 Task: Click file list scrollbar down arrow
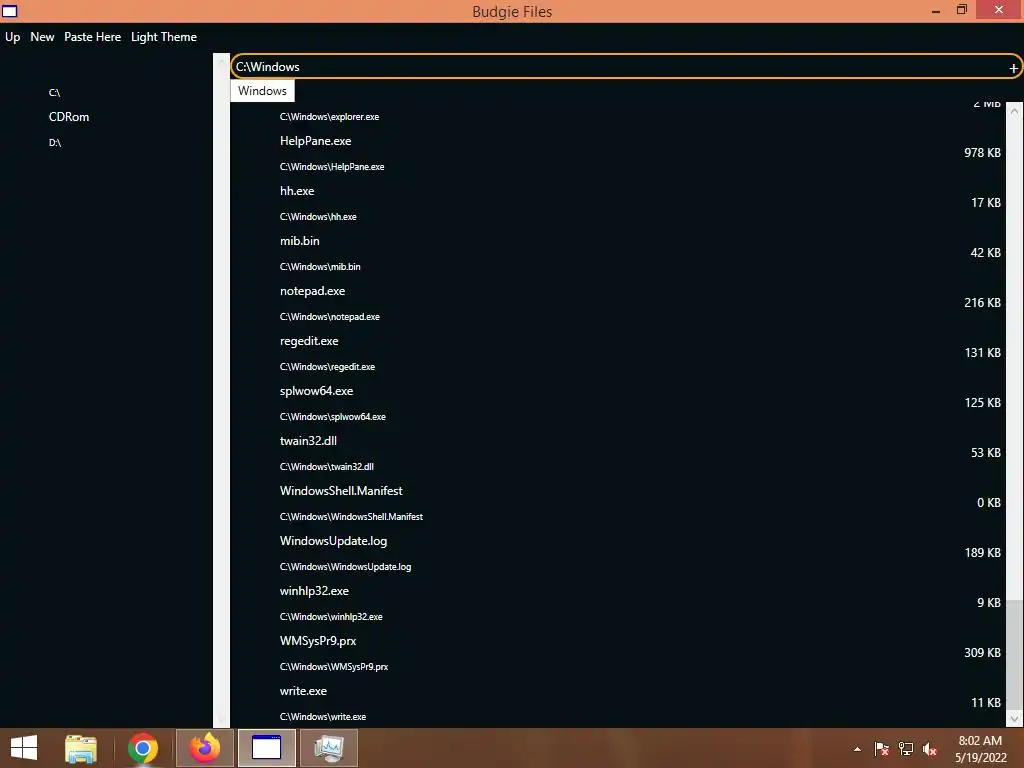[1014, 718]
